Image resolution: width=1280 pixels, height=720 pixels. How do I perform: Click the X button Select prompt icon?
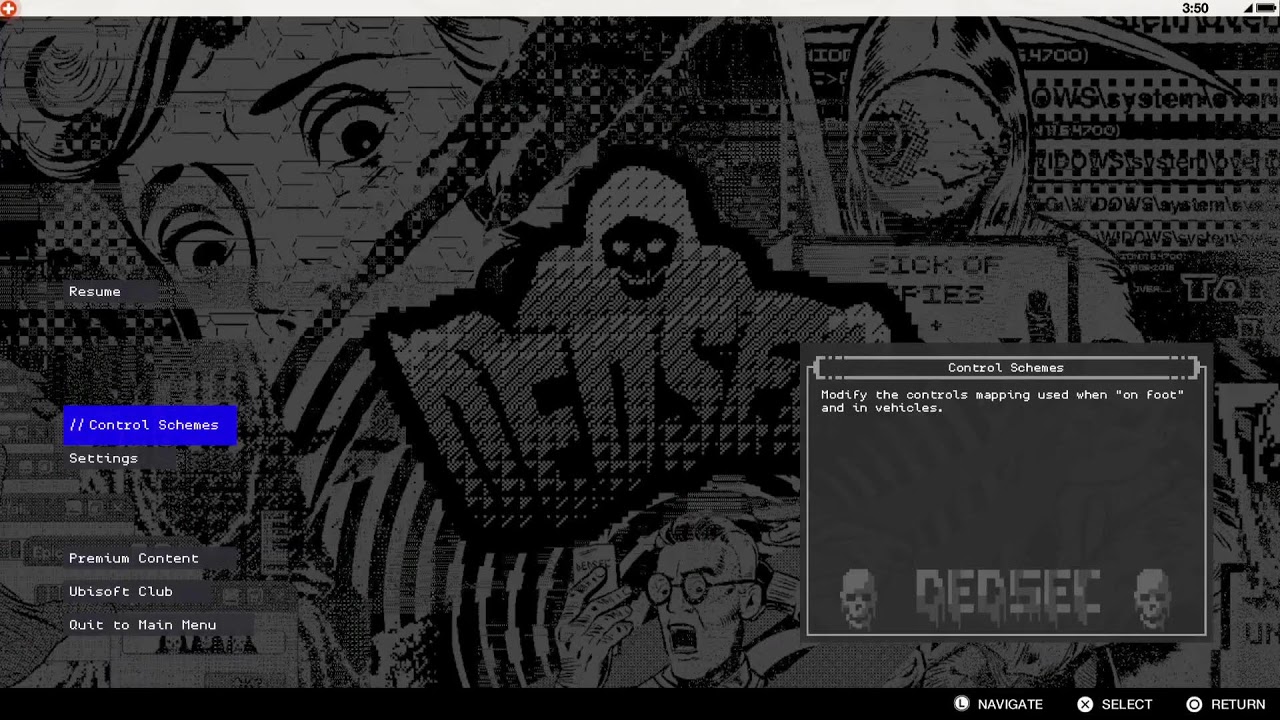pyautogui.click(x=1085, y=704)
